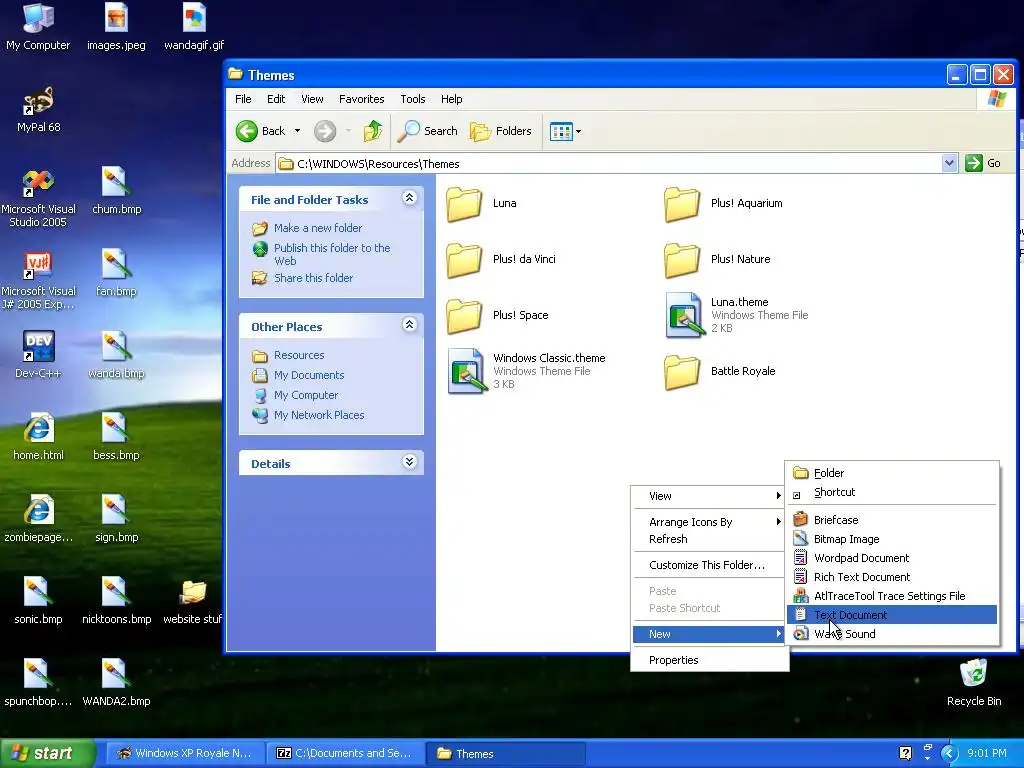This screenshot has width=1024, height=768.
Task: Expand View submenu in context menu
Action: point(709,496)
